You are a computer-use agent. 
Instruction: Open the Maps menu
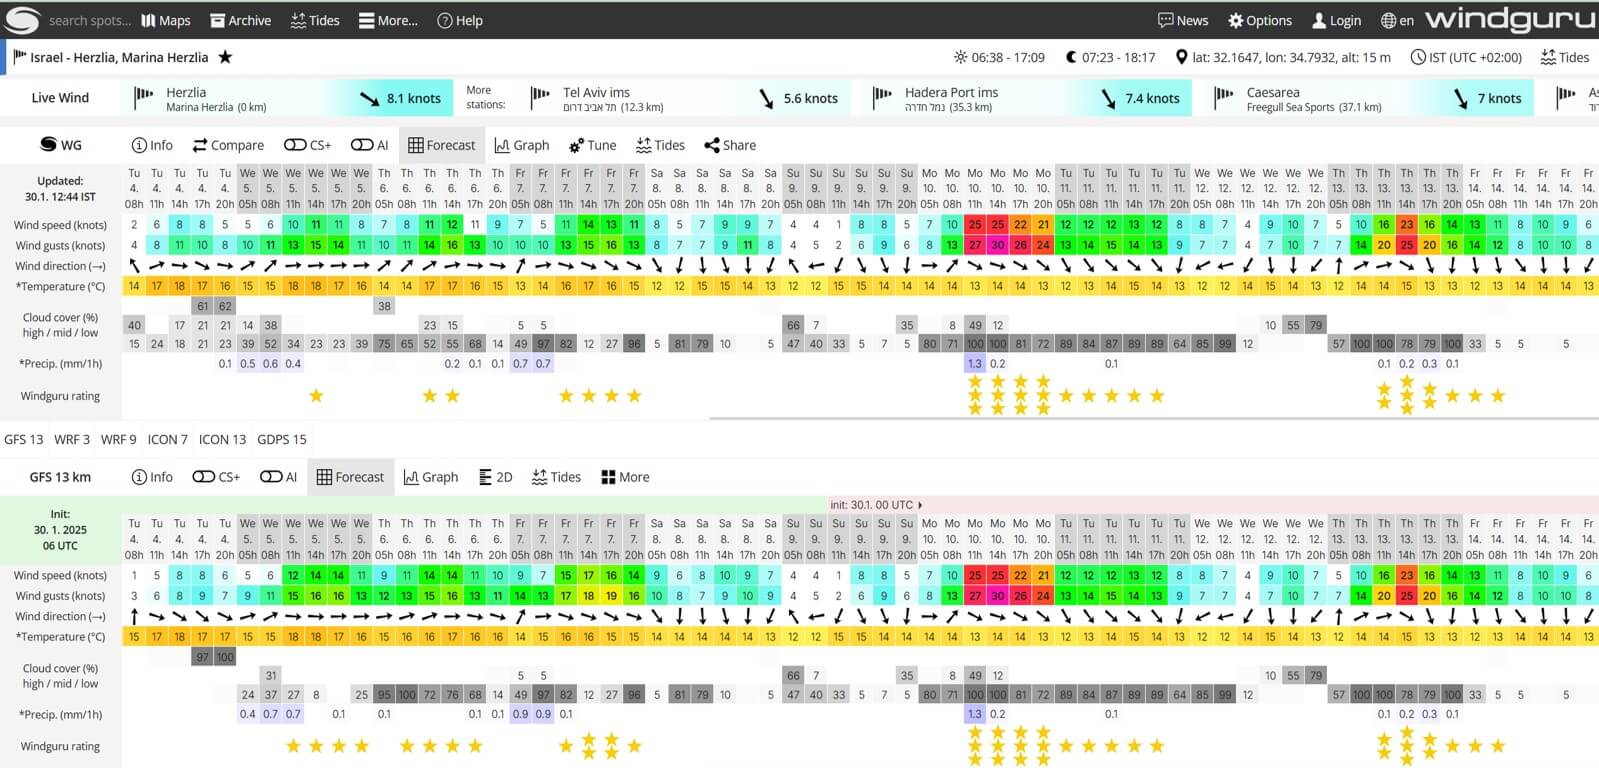pyautogui.click(x=165, y=20)
